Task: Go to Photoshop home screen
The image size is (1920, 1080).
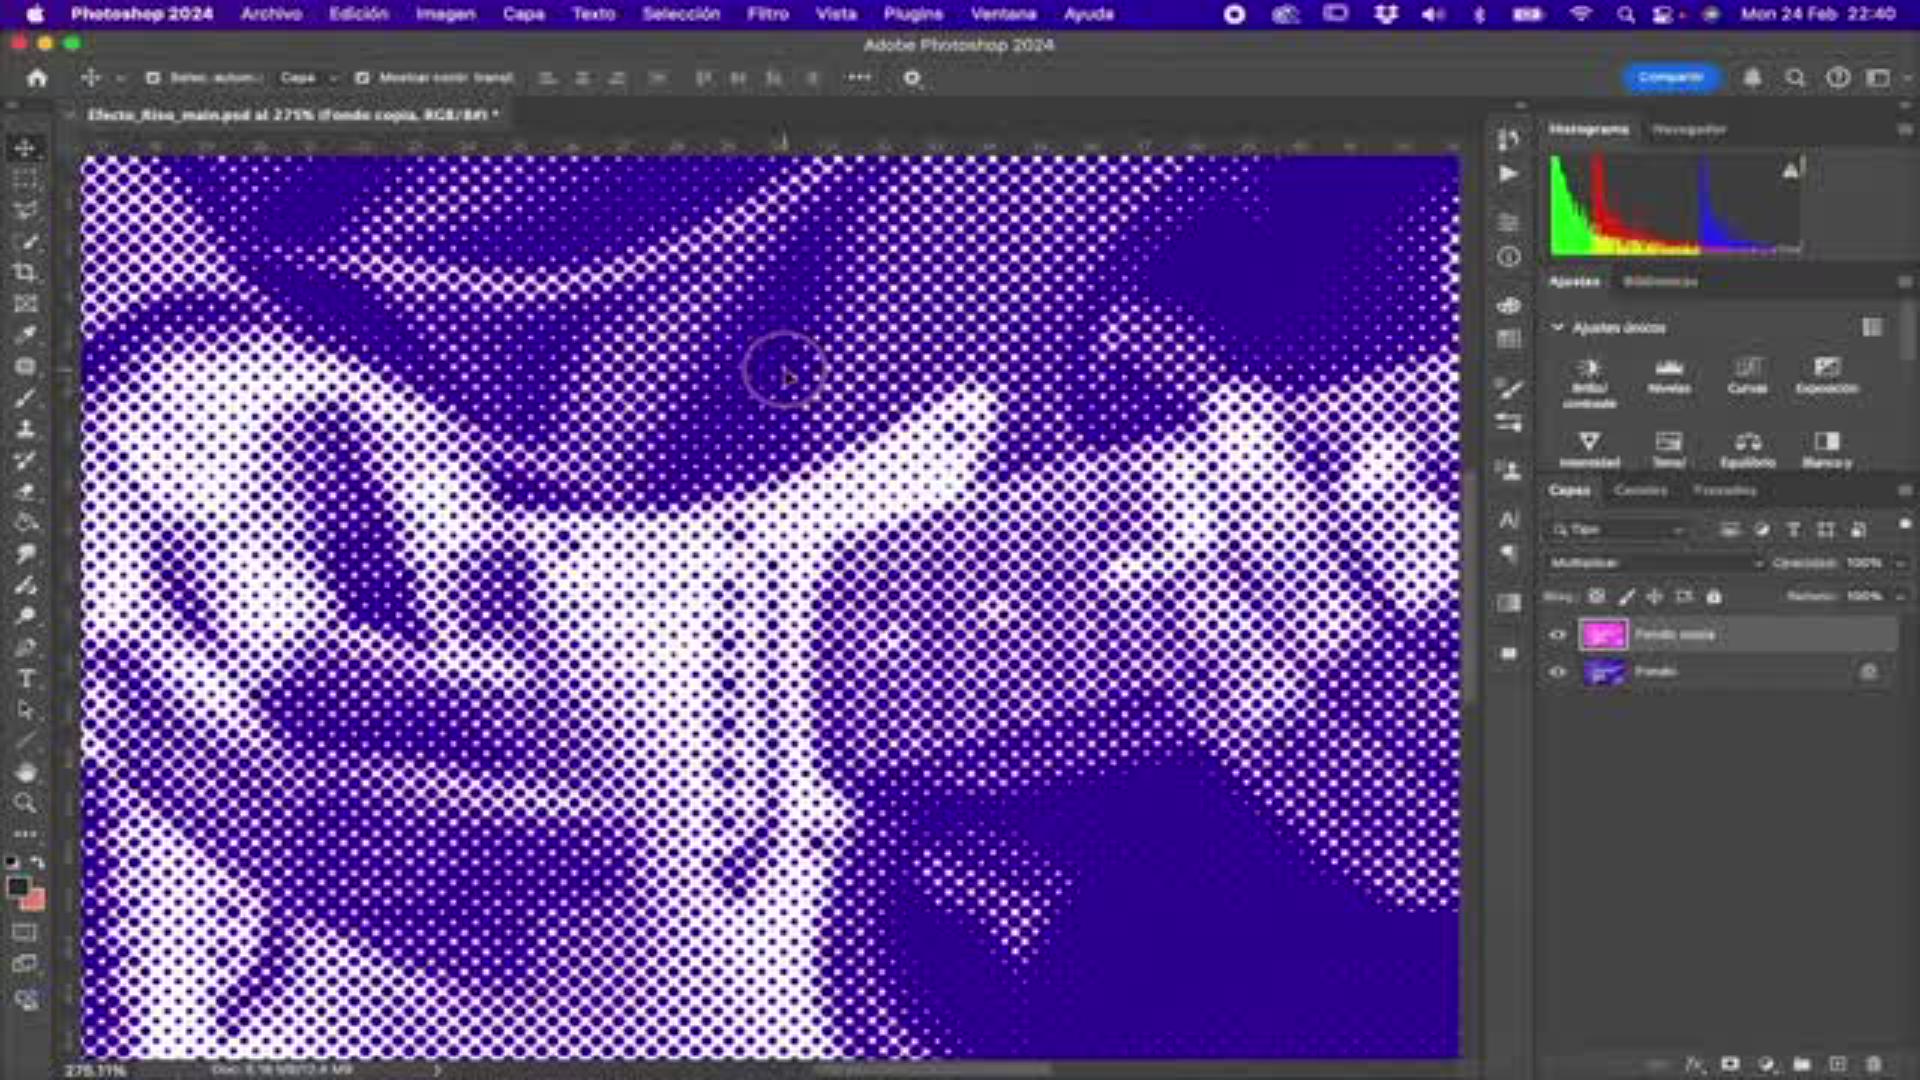Action: click(x=37, y=78)
